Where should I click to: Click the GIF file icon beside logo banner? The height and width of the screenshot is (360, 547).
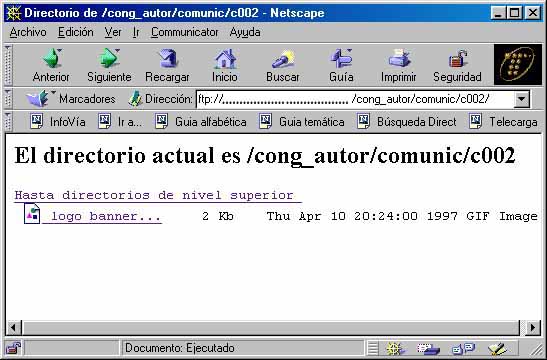pos(32,213)
